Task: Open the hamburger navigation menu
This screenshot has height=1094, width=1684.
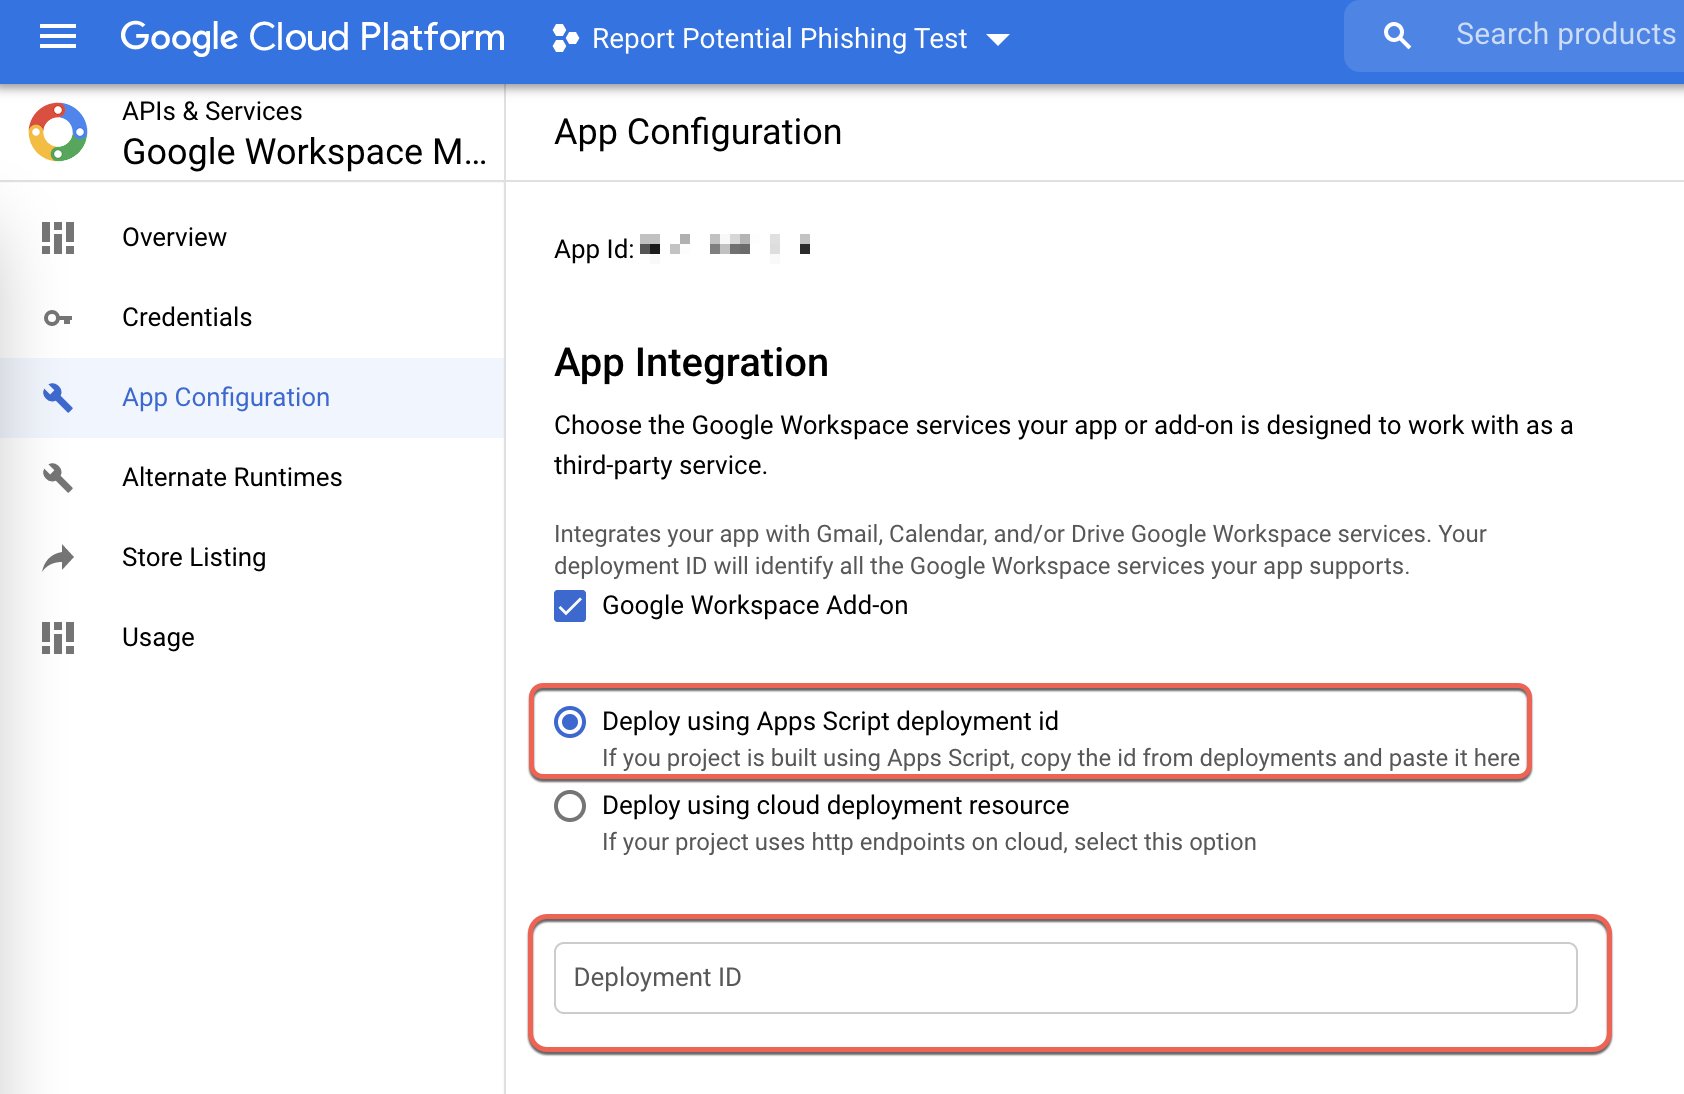Action: [58, 38]
